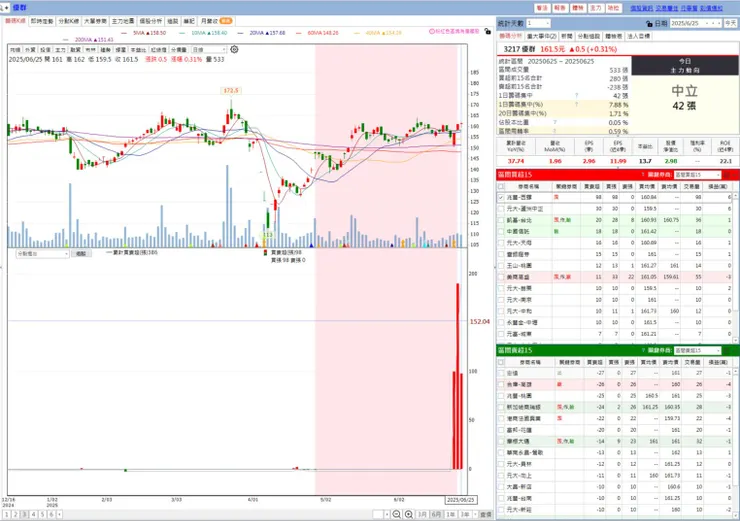Viewport: 740px width, 521px height.
Task: Open the 新聞 tab in the right panel
Action: click(x=567, y=36)
